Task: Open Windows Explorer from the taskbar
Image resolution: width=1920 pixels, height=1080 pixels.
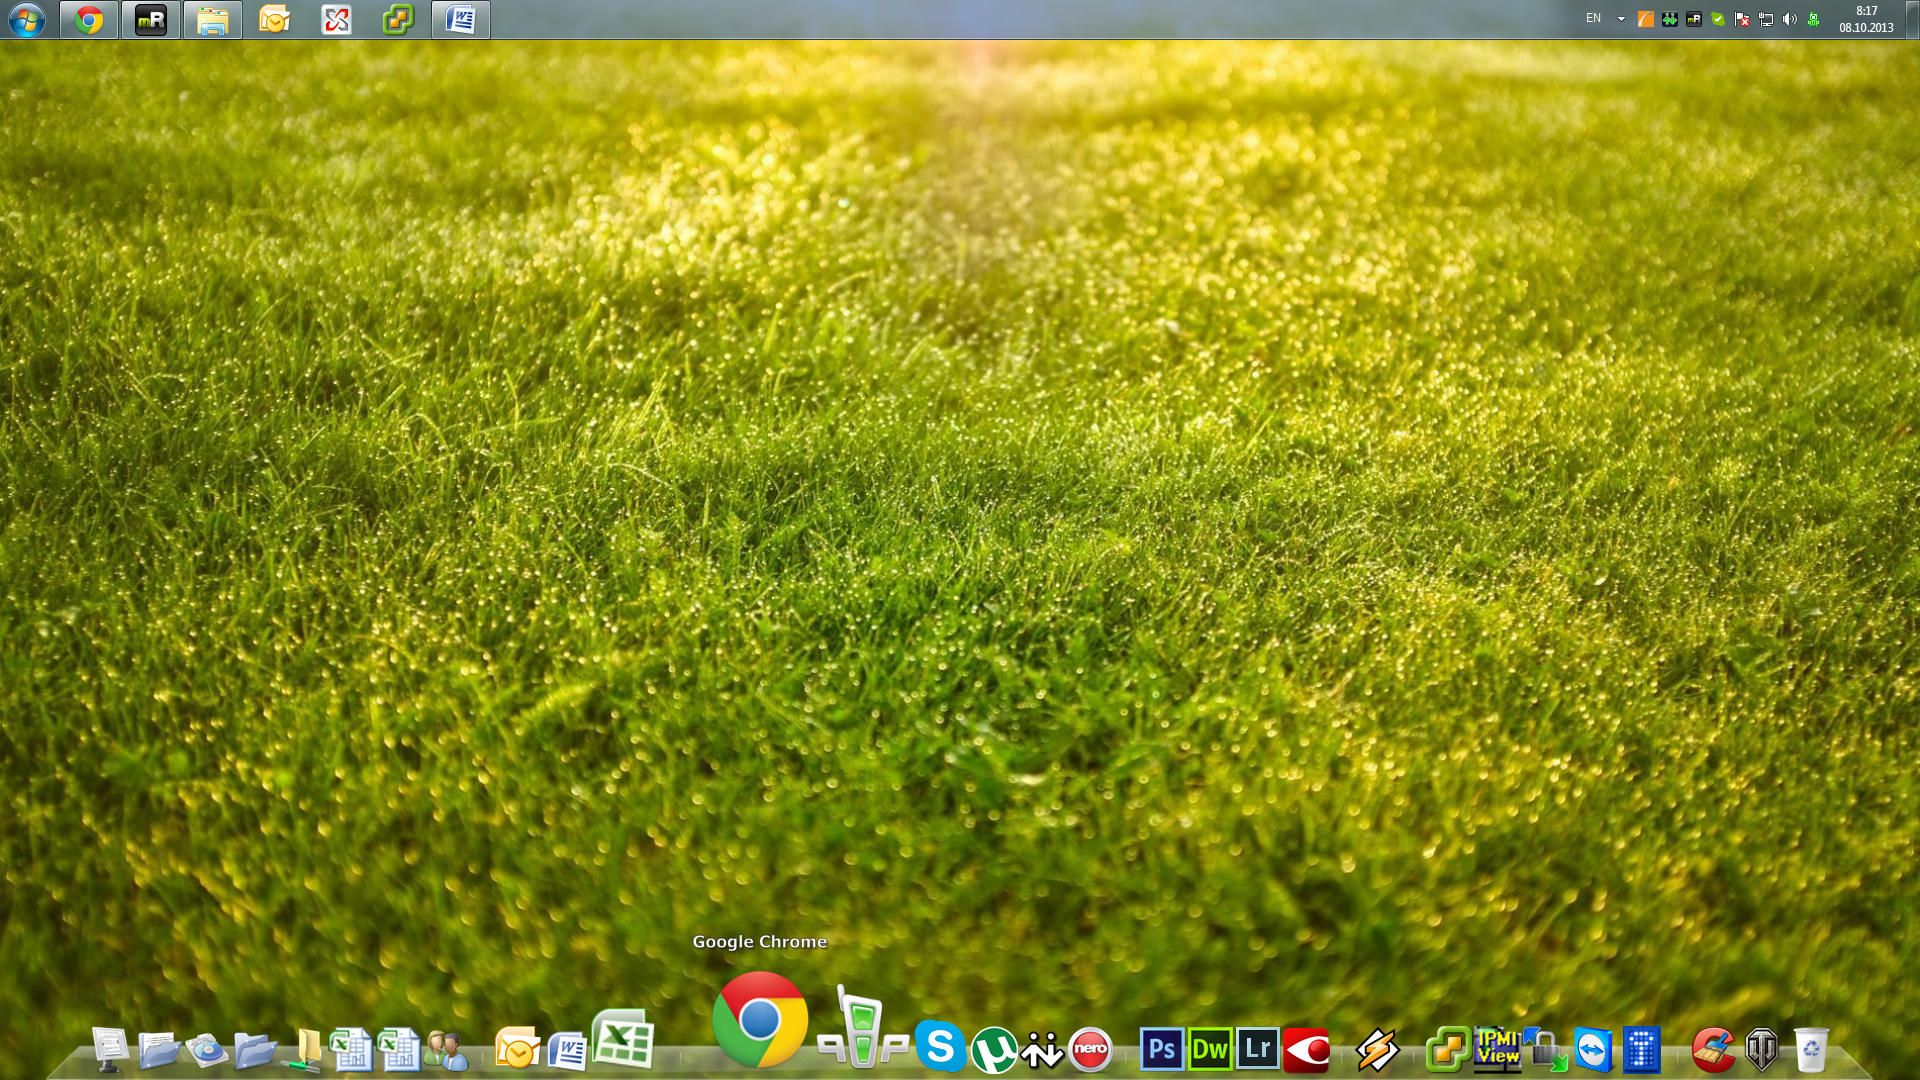Action: [213, 20]
